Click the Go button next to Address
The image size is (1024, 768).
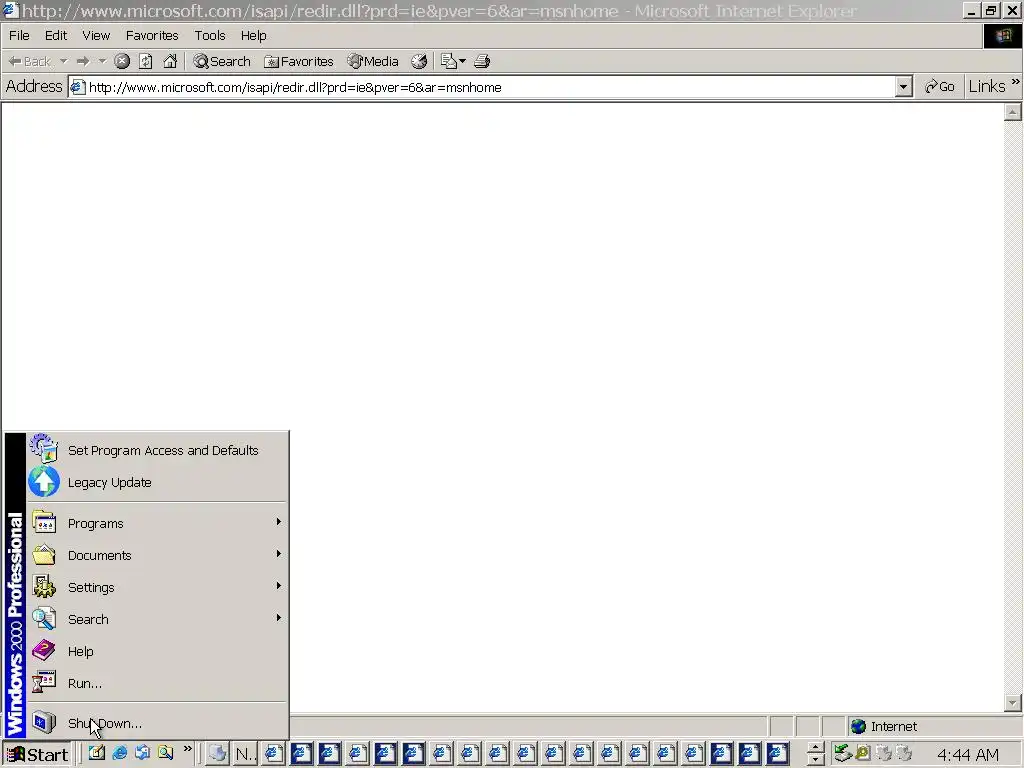pos(940,87)
